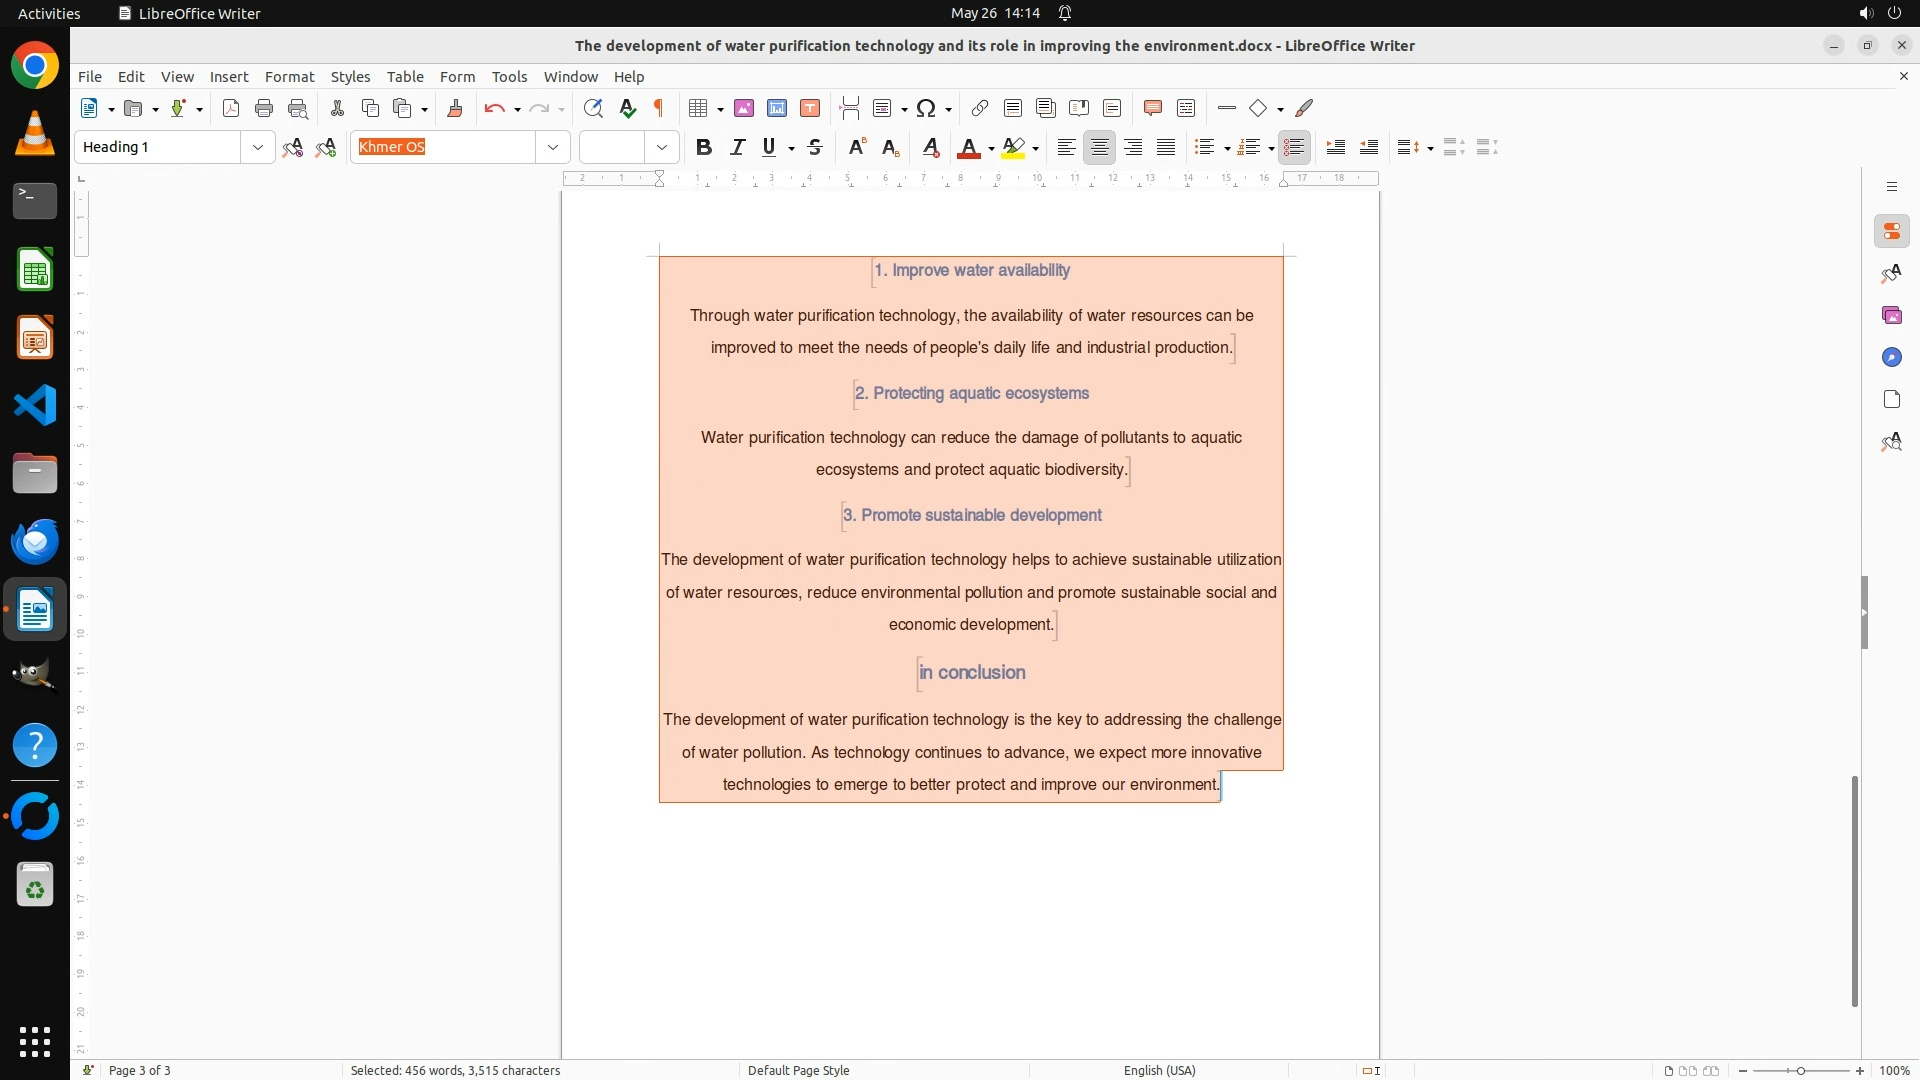The image size is (1920, 1080).
Task: Expand the font name dropdown
Action: click(553, 148)
